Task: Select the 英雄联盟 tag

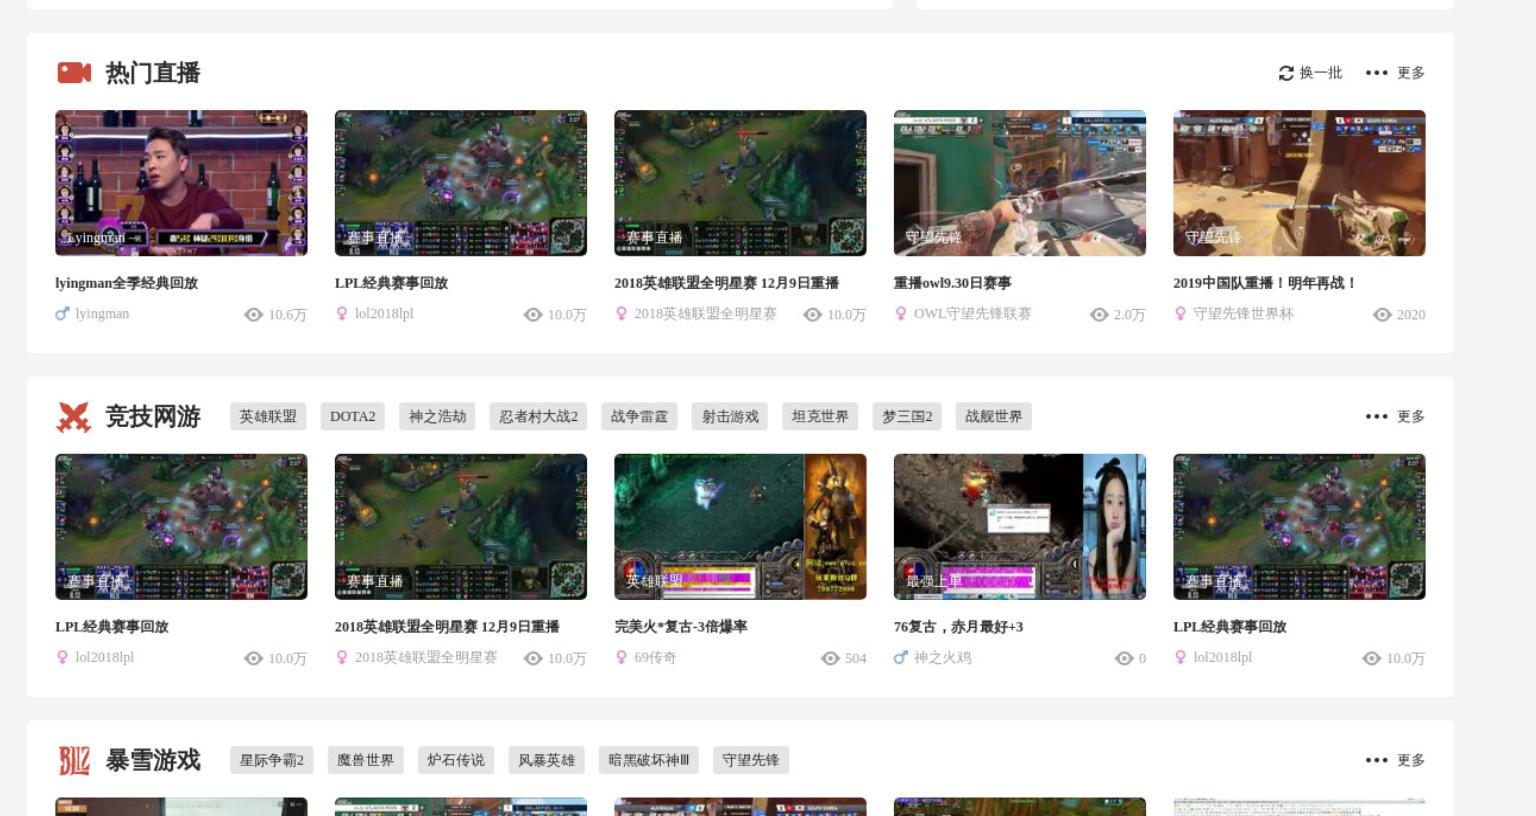Action: pos(268,417)
